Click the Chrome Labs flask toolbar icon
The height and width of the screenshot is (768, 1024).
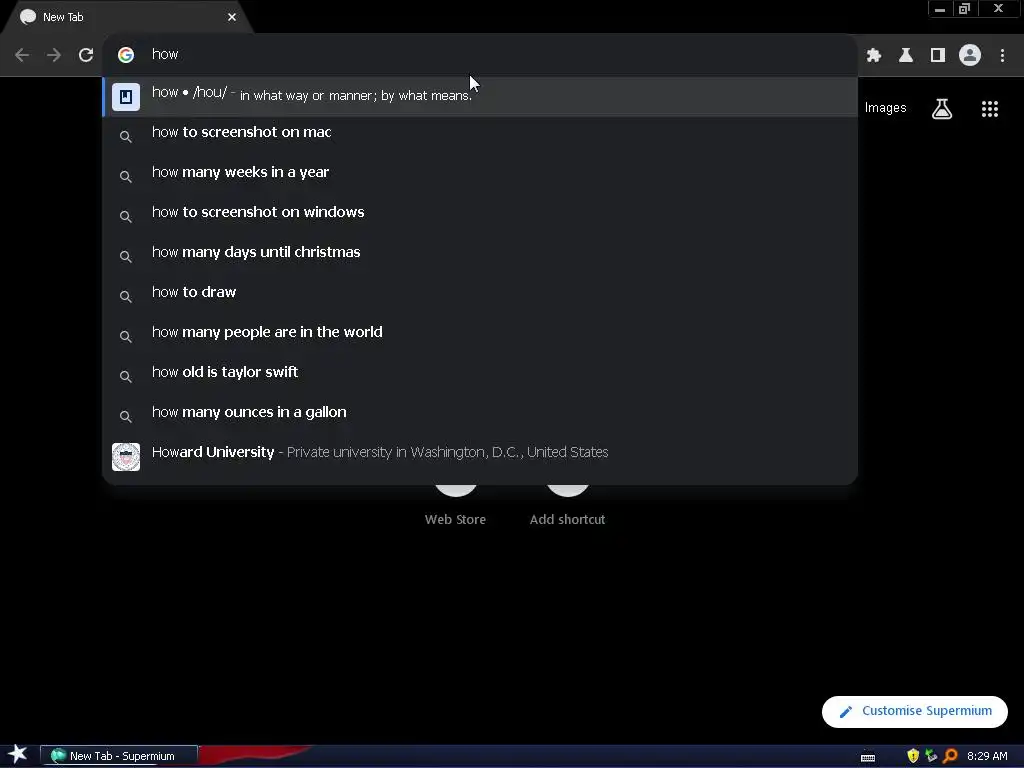click(906, 55)
